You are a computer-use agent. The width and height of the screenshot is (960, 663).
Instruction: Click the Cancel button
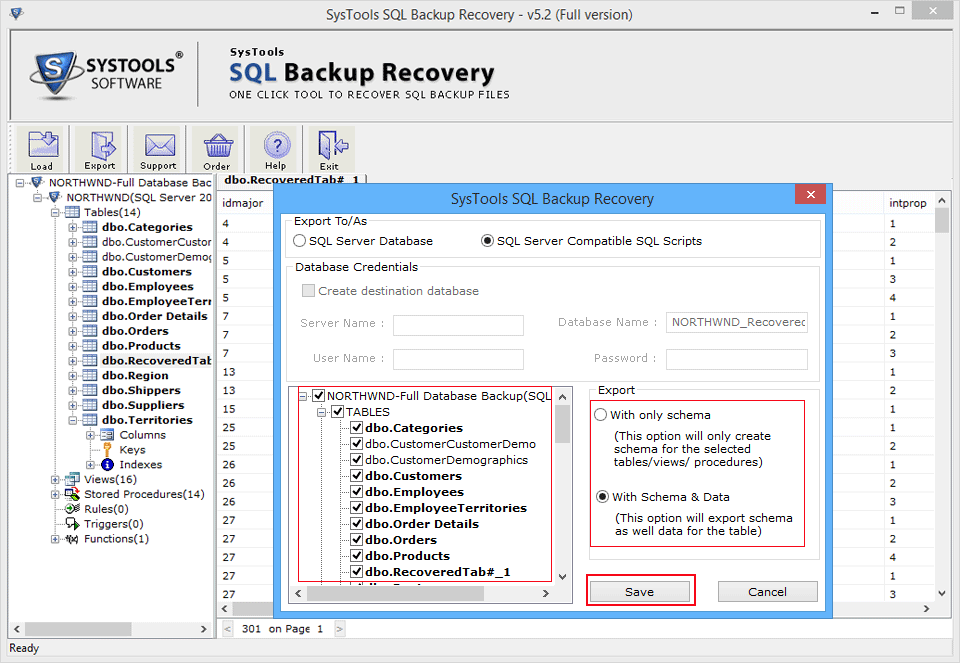point(767,592)
